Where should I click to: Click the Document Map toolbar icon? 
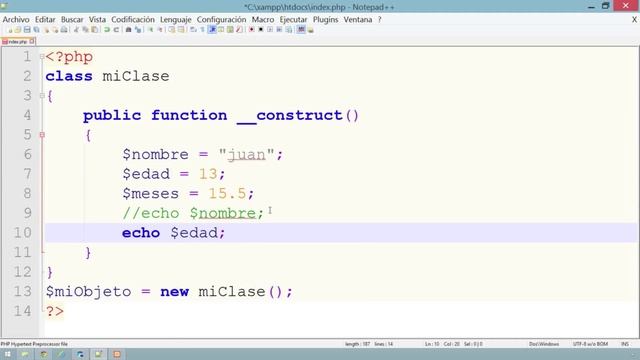click(x=230, y=30)
